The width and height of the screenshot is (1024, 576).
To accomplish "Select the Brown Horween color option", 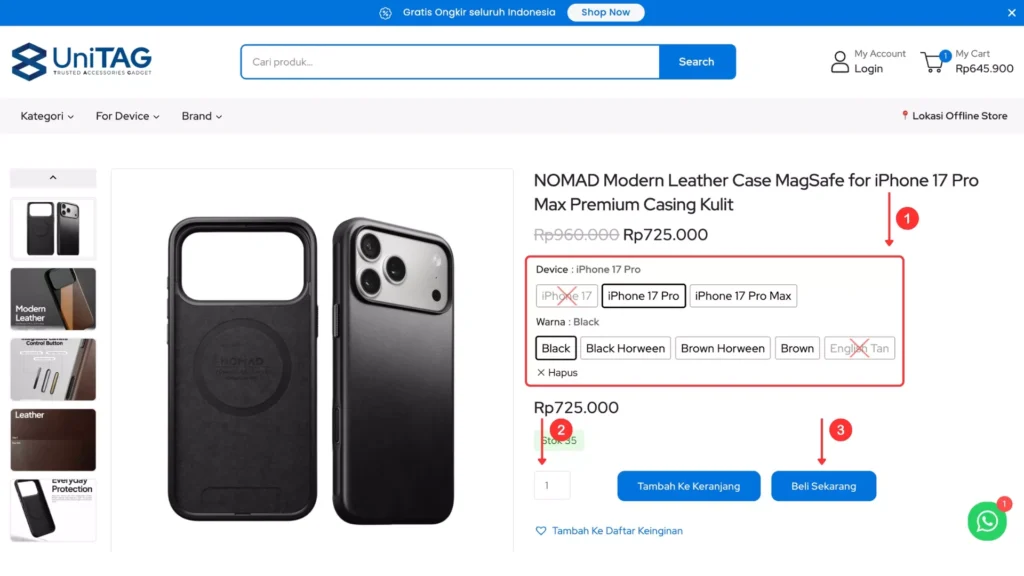I will [x=723, y=349].
